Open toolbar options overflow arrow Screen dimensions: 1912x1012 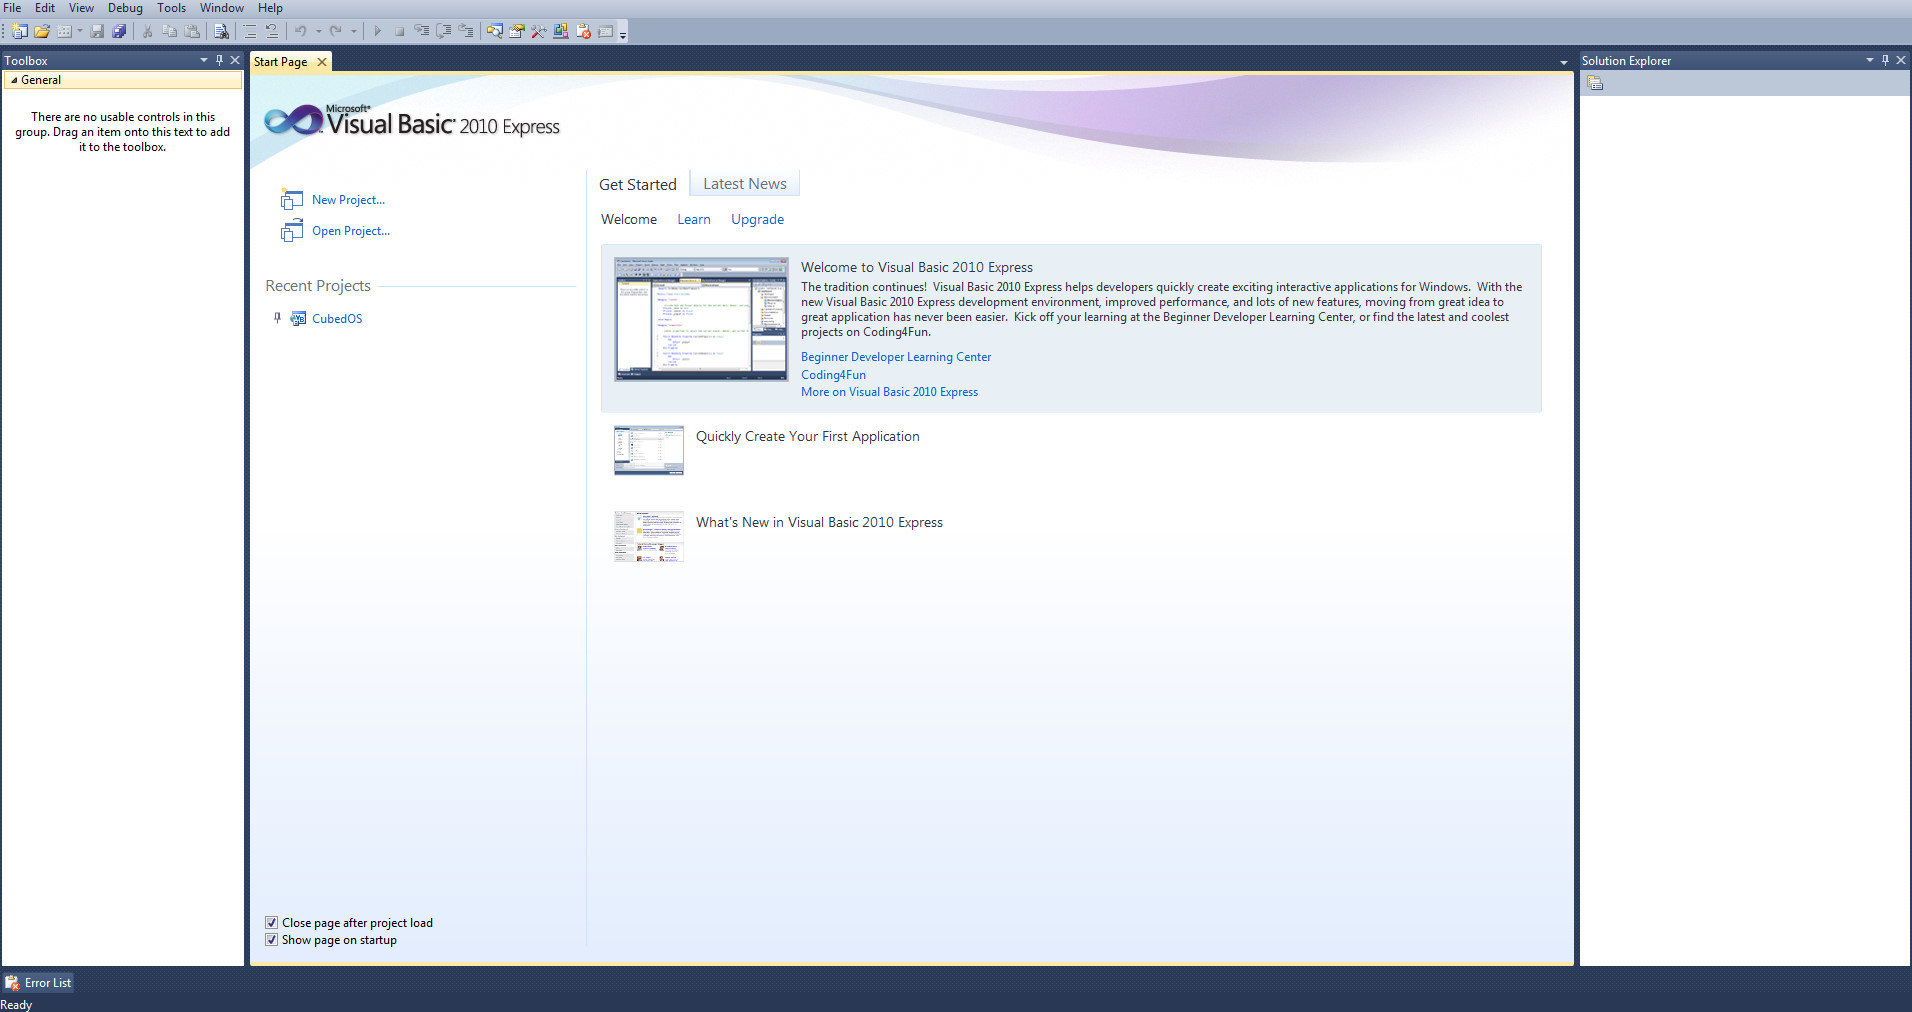pos(623,34)
